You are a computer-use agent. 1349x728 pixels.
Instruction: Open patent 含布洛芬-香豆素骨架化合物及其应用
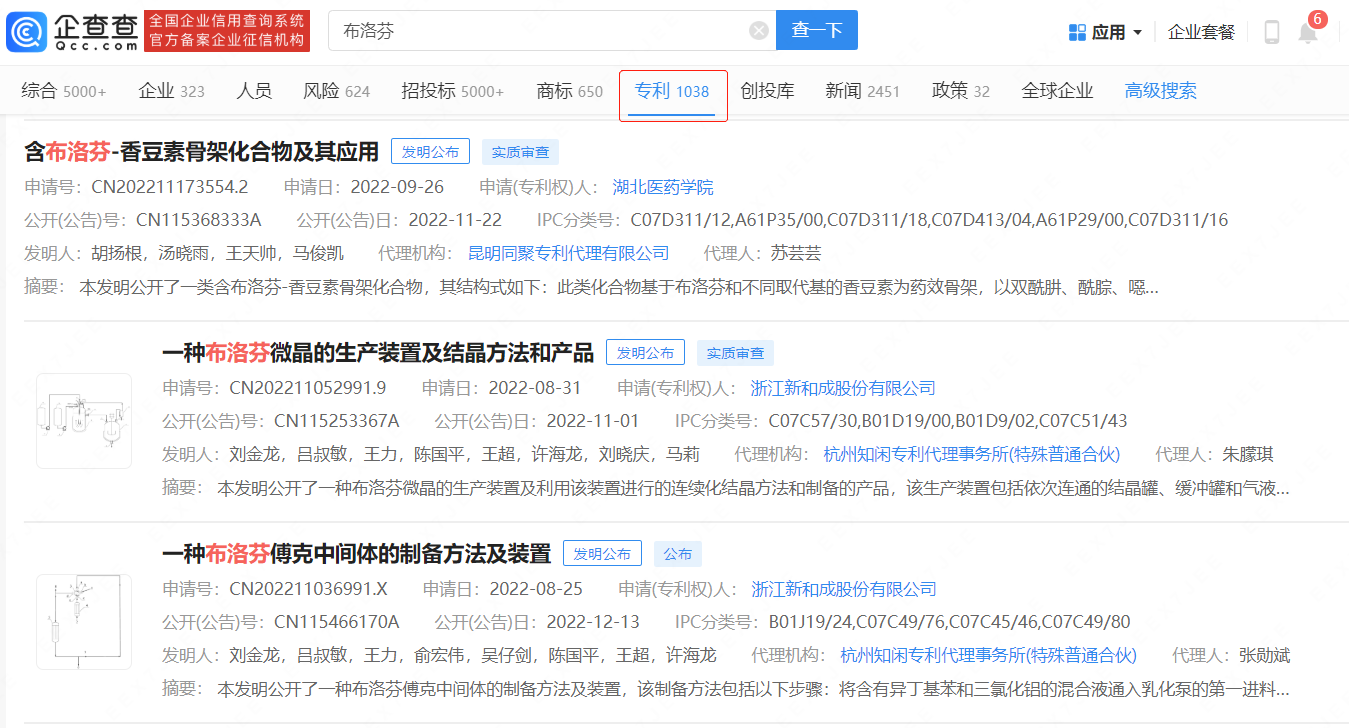202,152
